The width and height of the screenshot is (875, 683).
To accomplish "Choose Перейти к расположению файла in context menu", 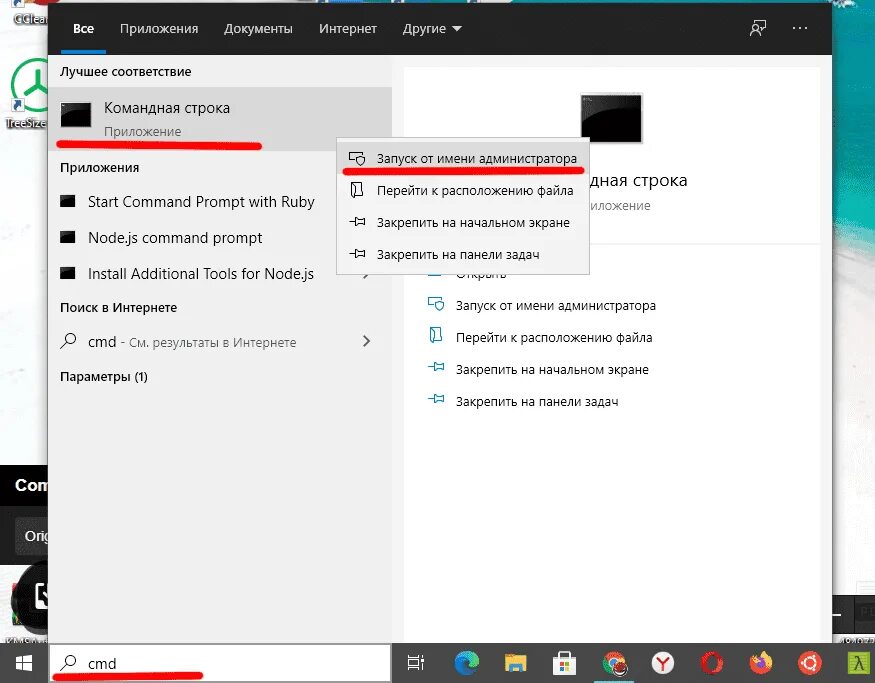I will pyautogui.click(x=463, y=190).
